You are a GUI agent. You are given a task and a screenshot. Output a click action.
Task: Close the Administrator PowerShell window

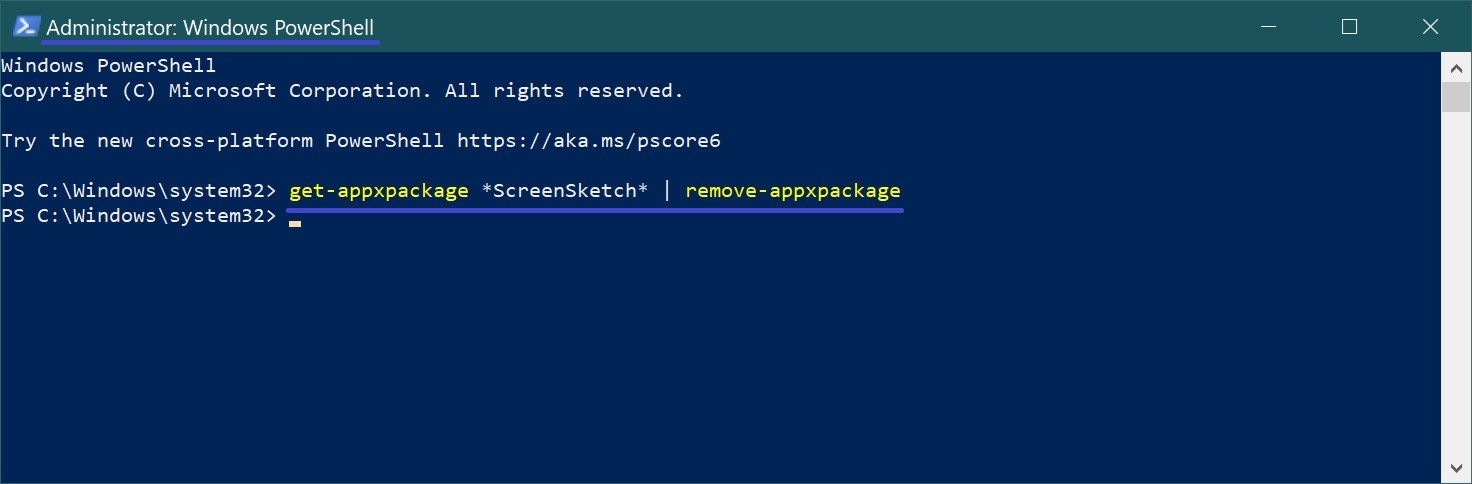1431,27
